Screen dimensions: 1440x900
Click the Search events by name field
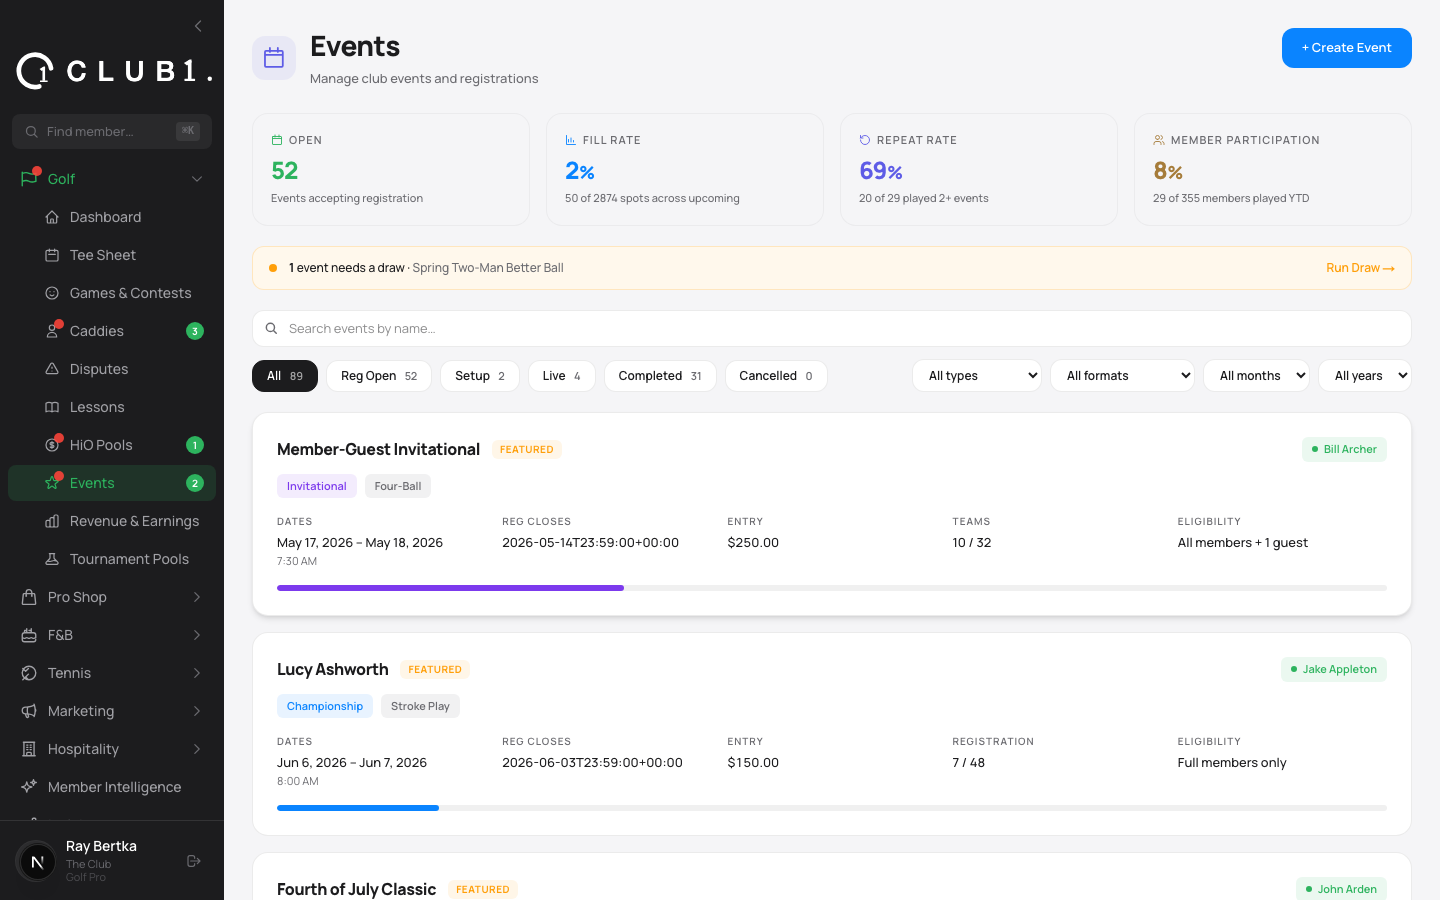click(x=832, y=328)
